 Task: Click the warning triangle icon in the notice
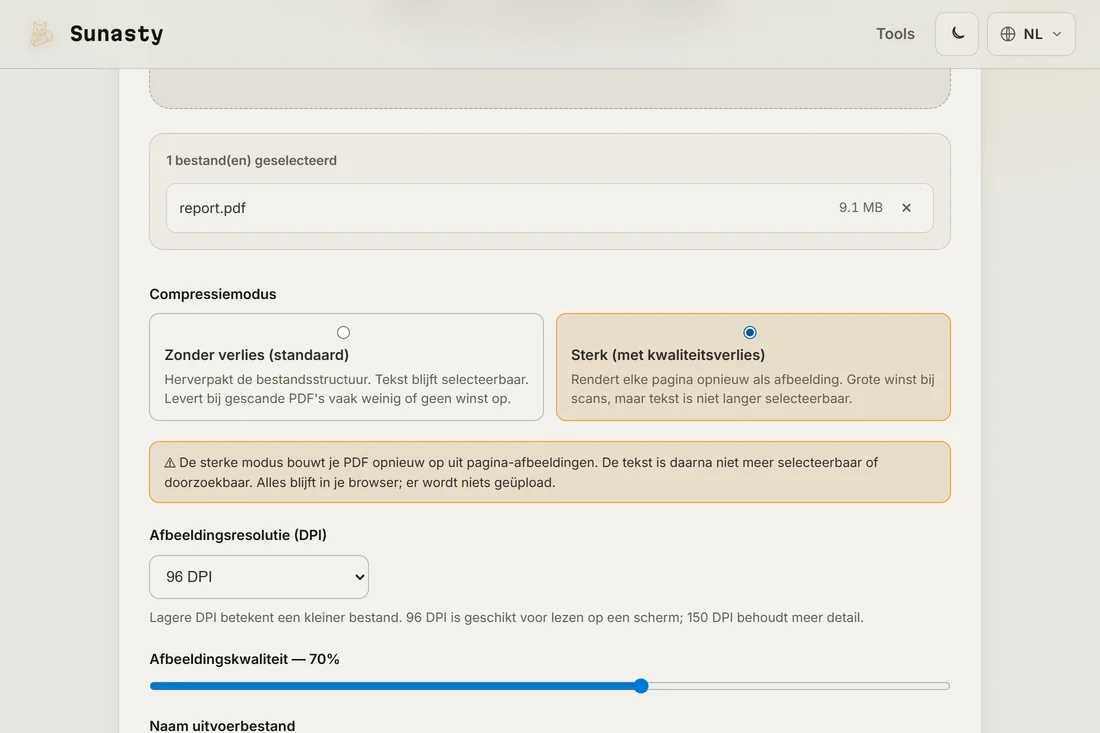click(x=170, y=463)
